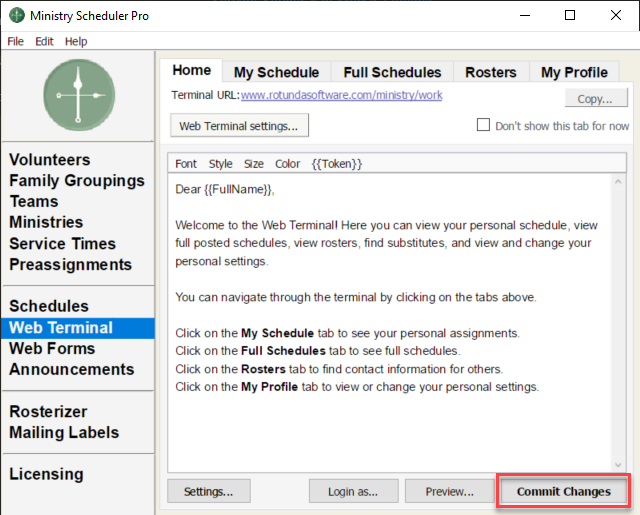
Task: Switch to the My Profile tab
Action: (574, 72)
